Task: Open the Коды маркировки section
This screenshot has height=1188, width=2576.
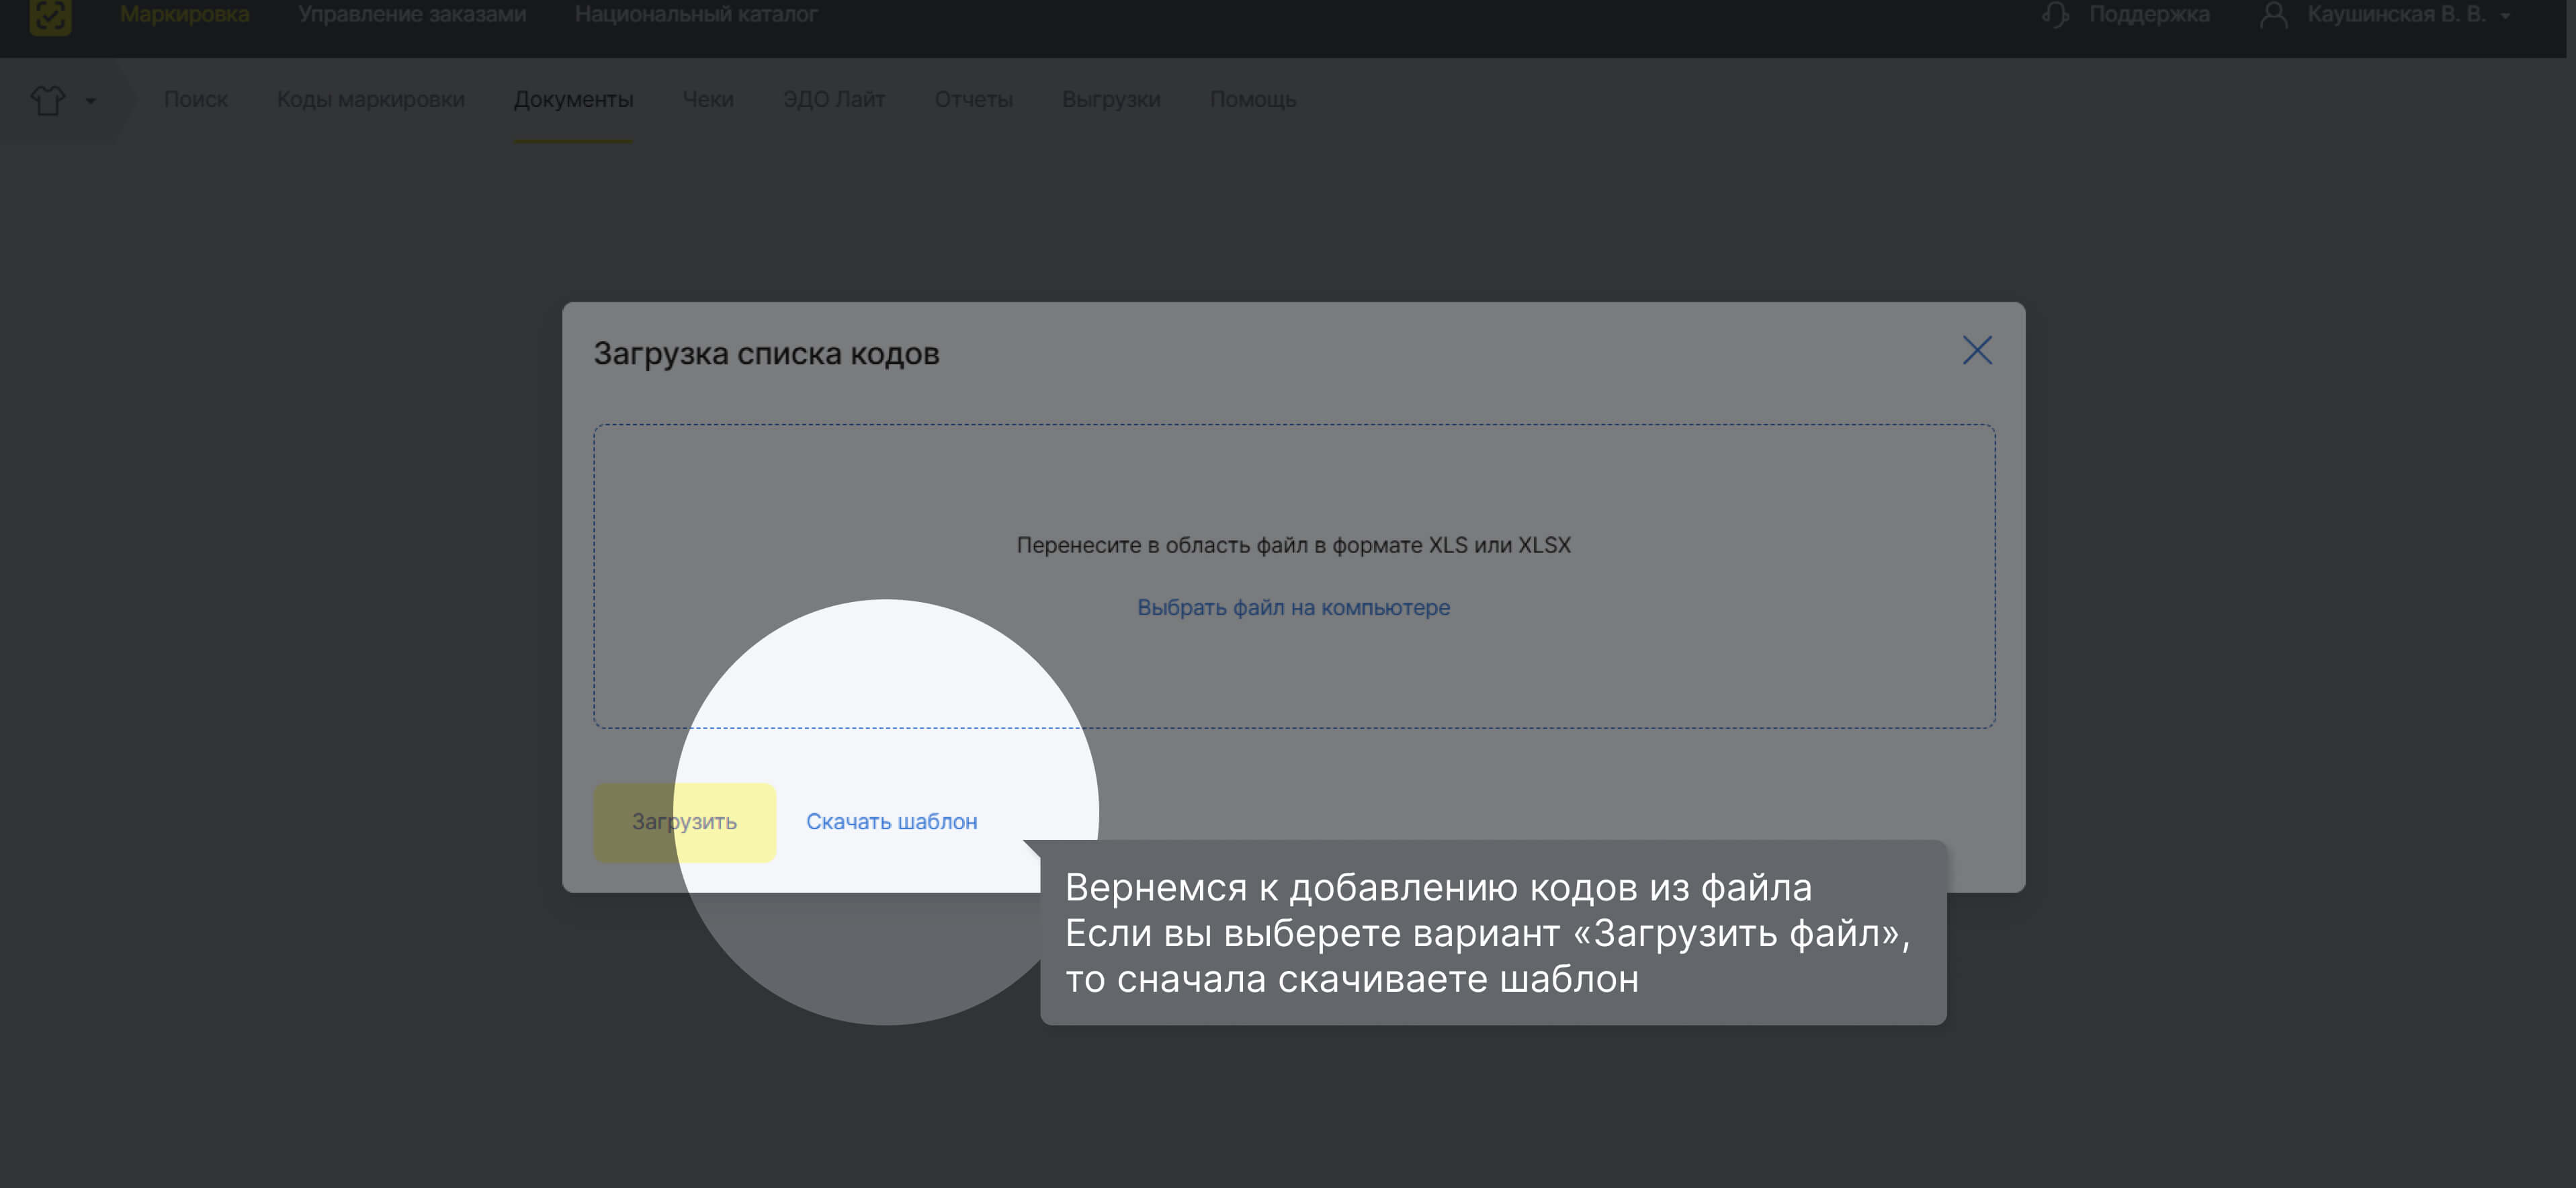Action: (370, 99)
